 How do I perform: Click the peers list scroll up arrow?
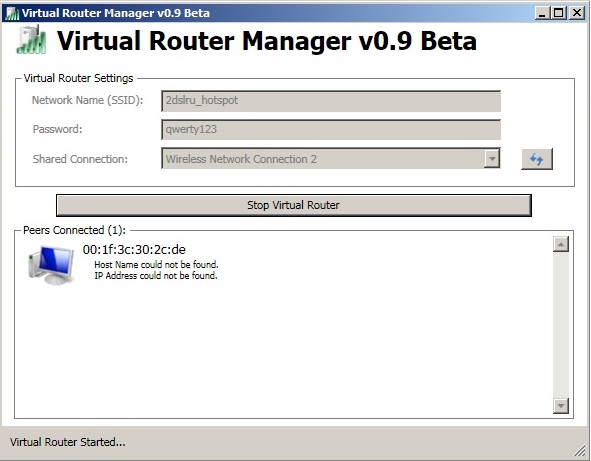(x=561, y=244)
